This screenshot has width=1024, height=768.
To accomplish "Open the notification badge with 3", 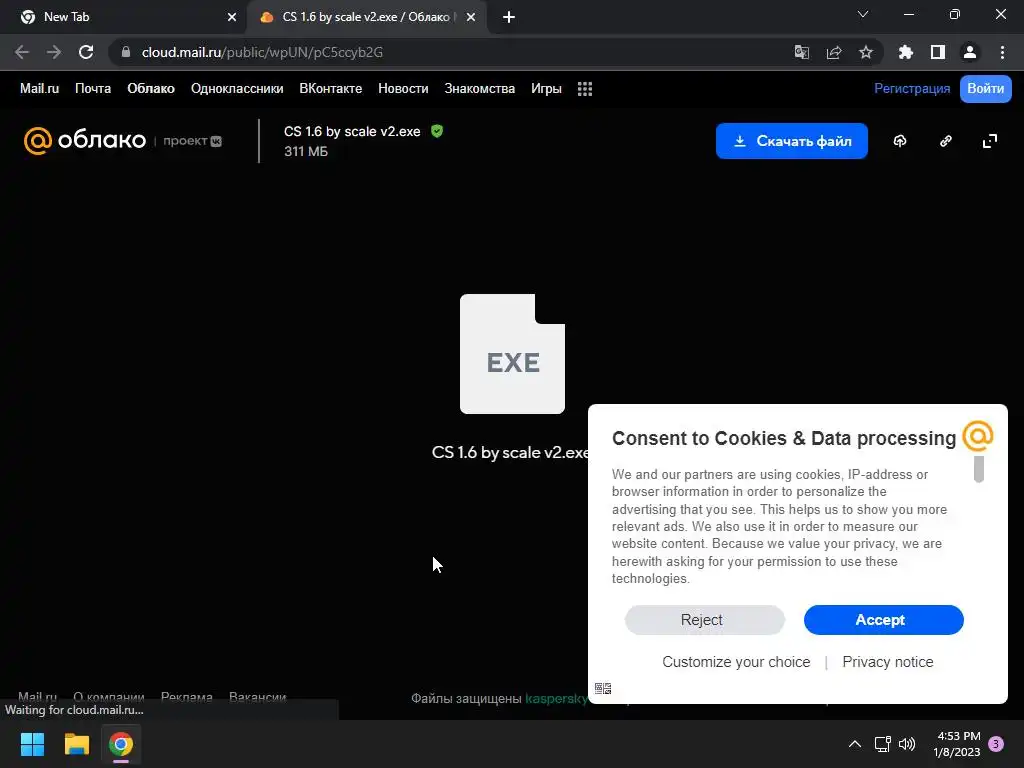I will (996, 744).
